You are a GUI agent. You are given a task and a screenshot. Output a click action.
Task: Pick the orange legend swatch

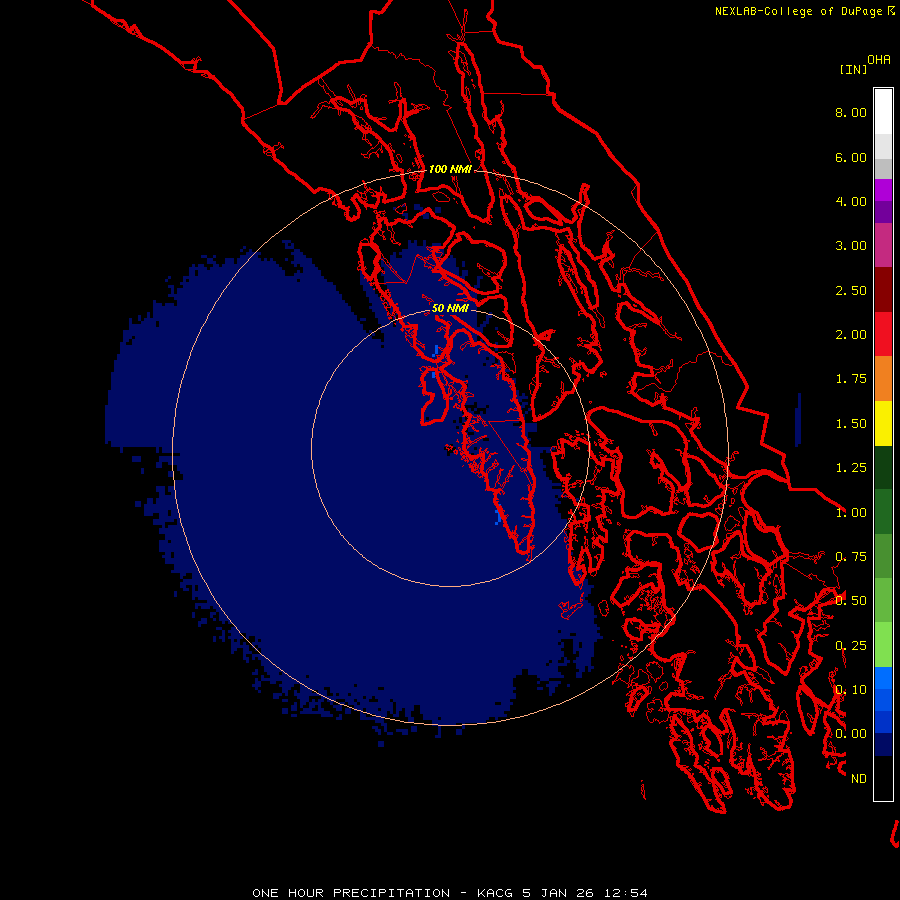pos(883,378)
